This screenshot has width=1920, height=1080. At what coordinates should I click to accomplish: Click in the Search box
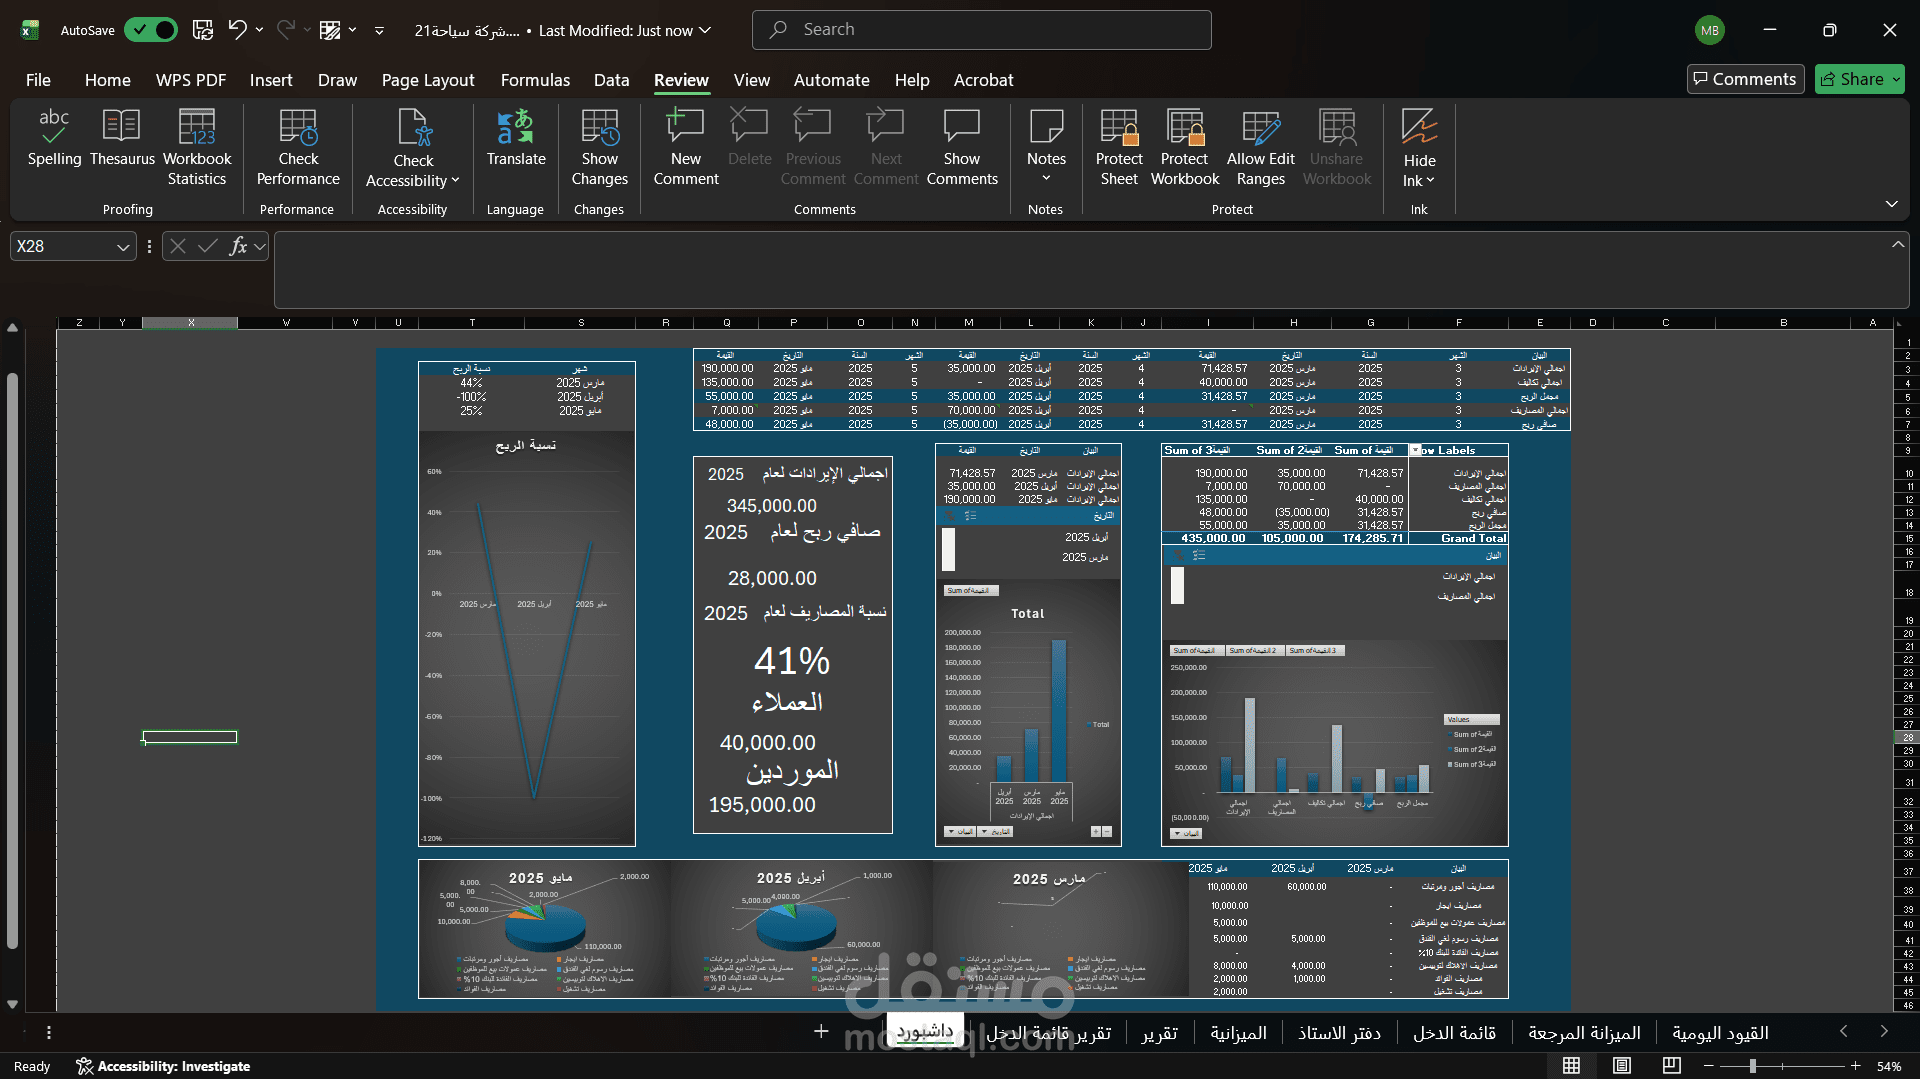pos(981,30)
